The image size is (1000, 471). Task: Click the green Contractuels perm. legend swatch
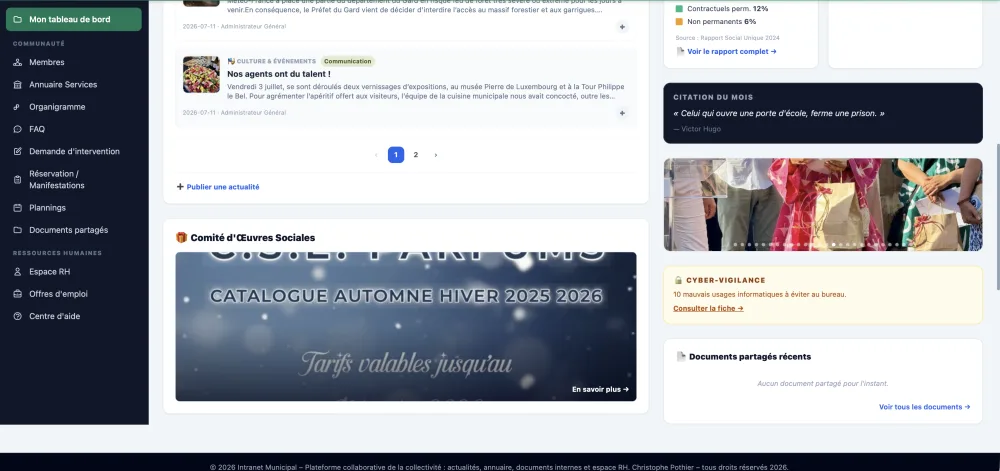(x=679, y=9)
